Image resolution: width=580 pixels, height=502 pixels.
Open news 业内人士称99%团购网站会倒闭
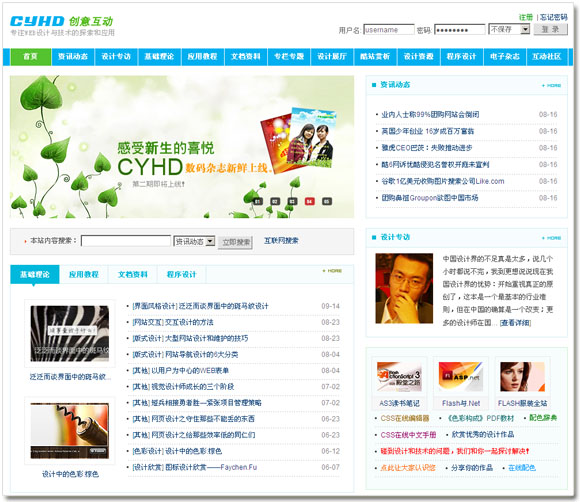430,115
